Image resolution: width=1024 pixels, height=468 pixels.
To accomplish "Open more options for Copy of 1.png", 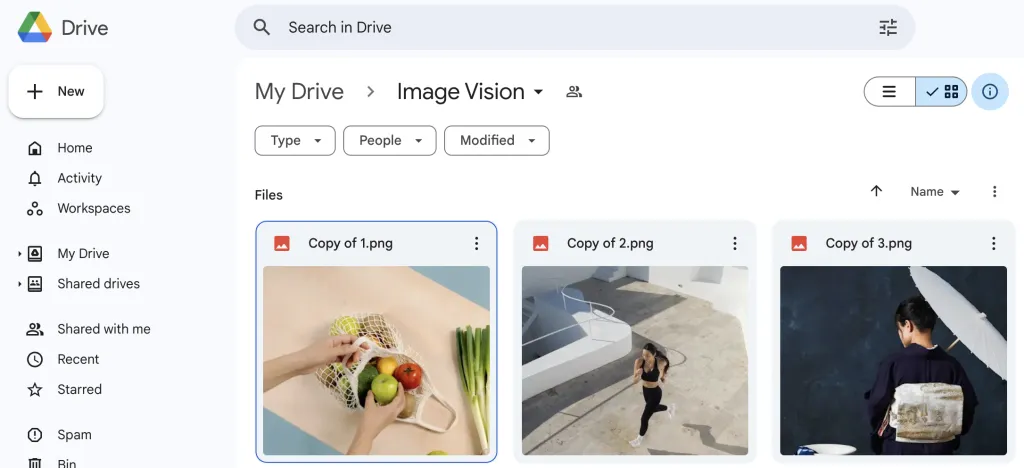I will [x=476, y=244].
